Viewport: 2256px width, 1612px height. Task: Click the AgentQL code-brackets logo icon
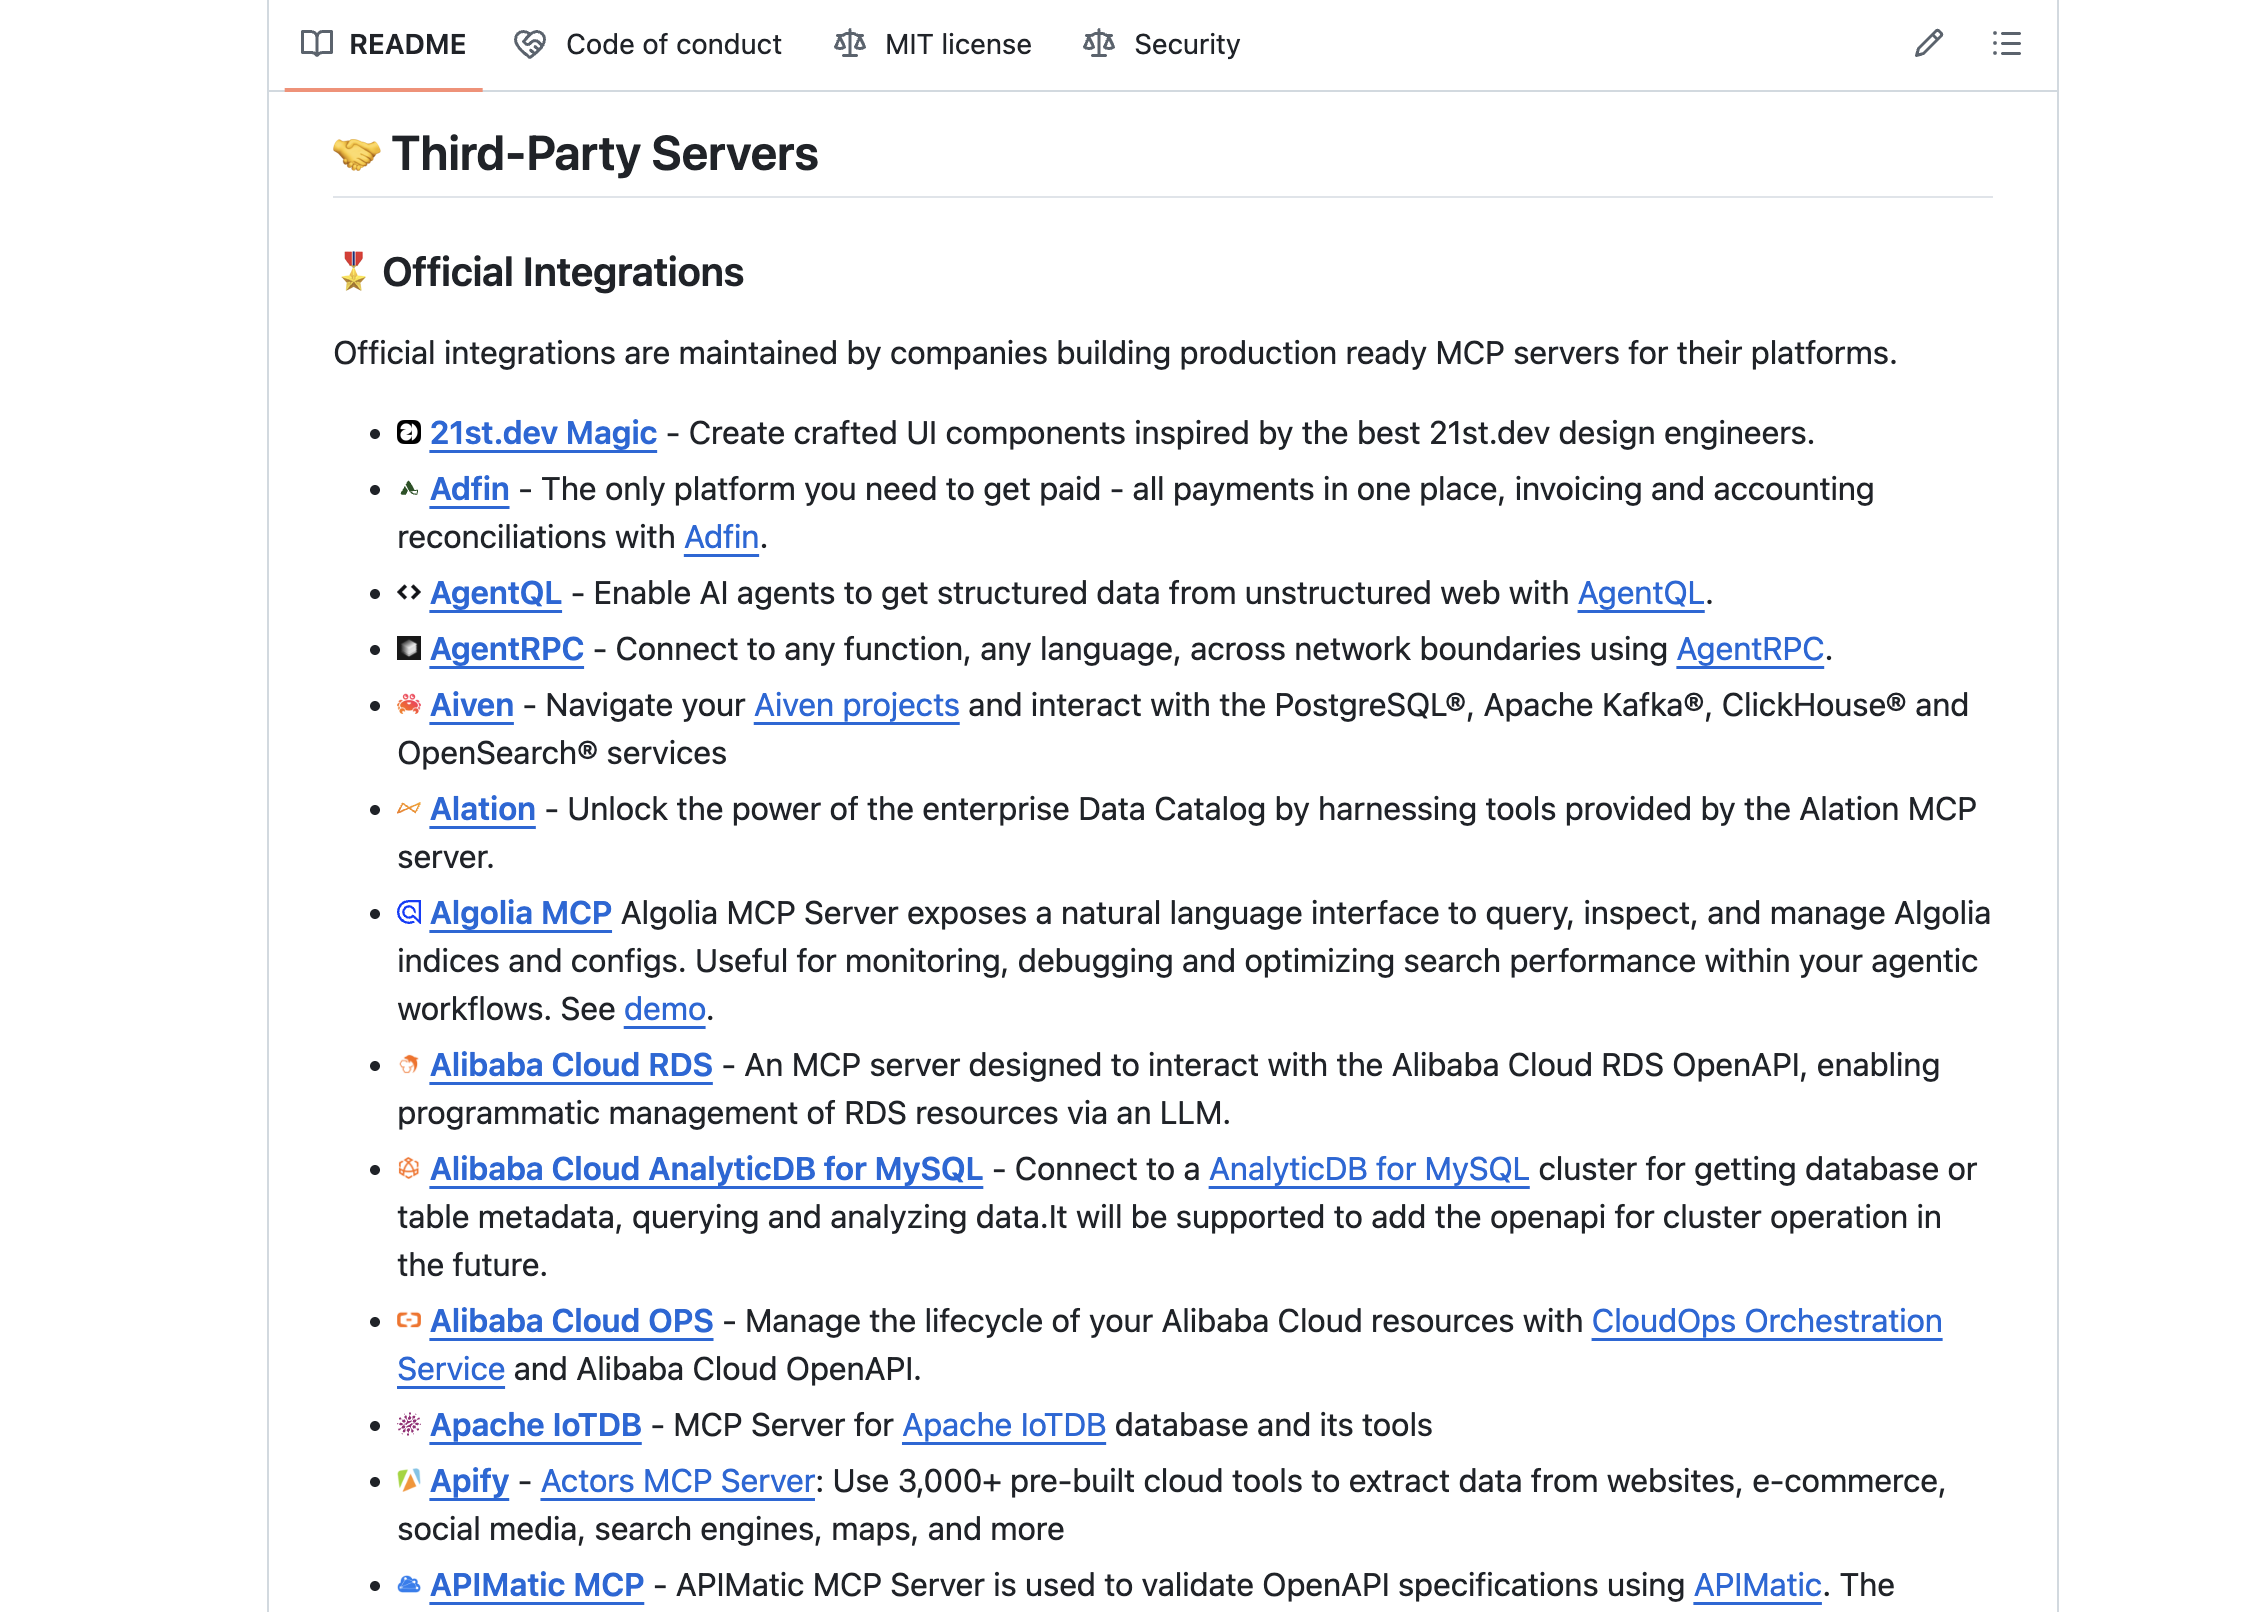point(408,593)
